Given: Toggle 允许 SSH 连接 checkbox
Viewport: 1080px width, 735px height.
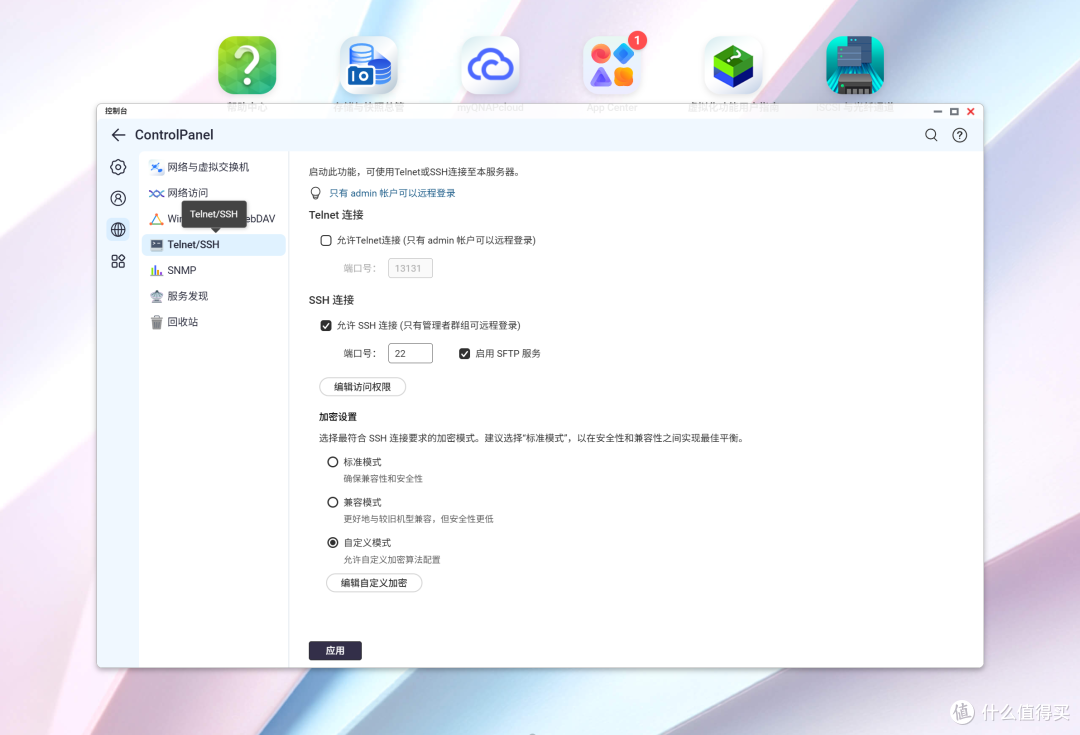Looking at the screenshot, I should pos(326,325).
